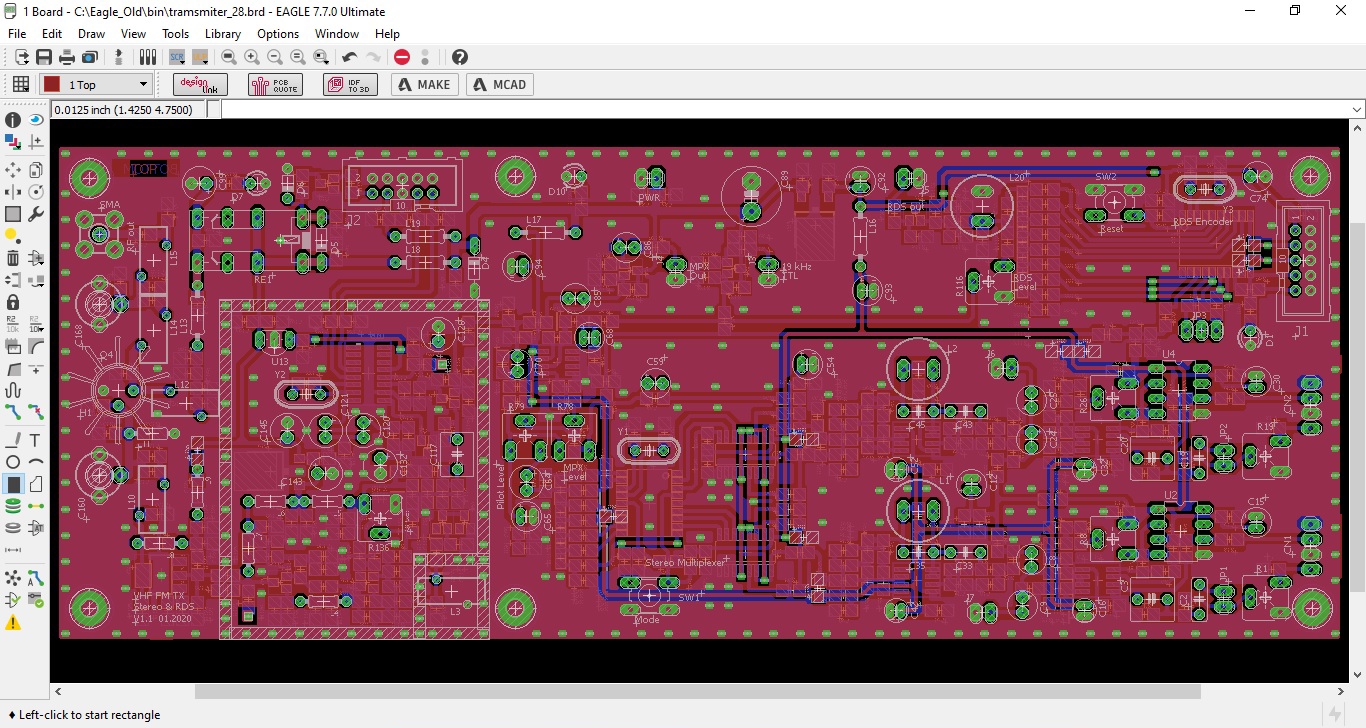Screen dimensions: 1366x728
Task: Redraw the screen with the redraw icon
Action: pyautogui.click(x=296, y=57)
